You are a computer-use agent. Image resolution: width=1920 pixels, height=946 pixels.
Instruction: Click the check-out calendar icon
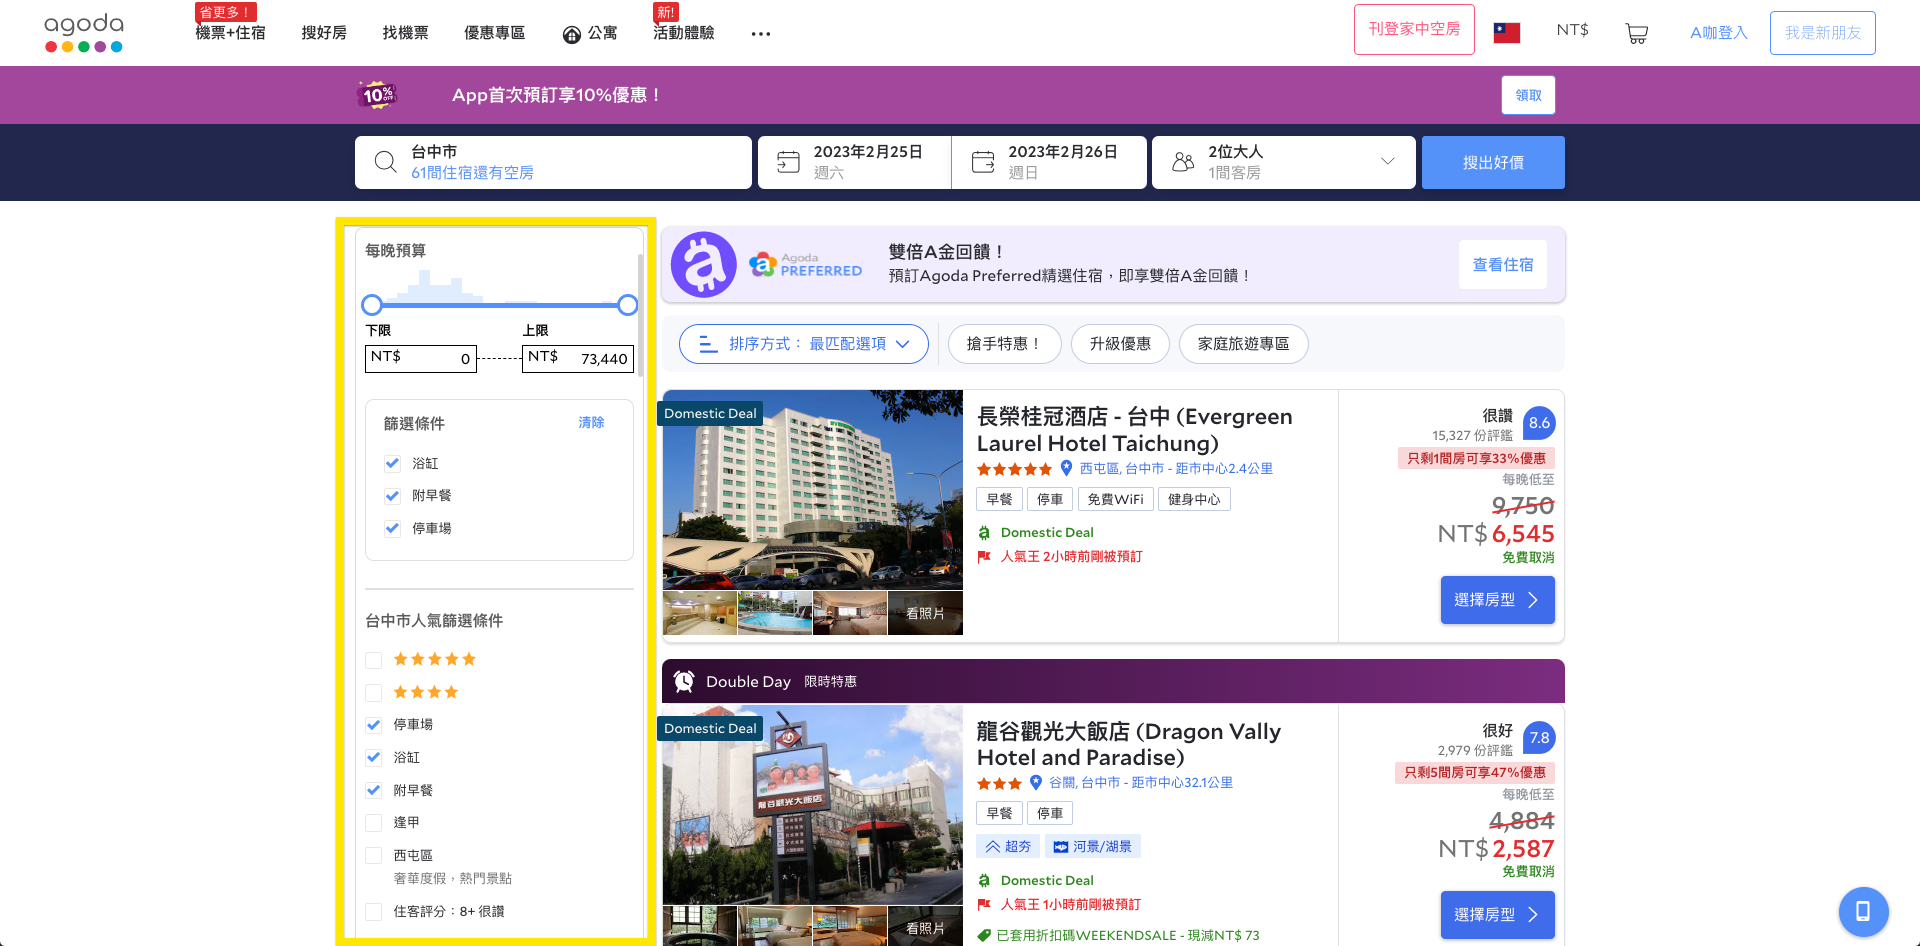[983, 162]
